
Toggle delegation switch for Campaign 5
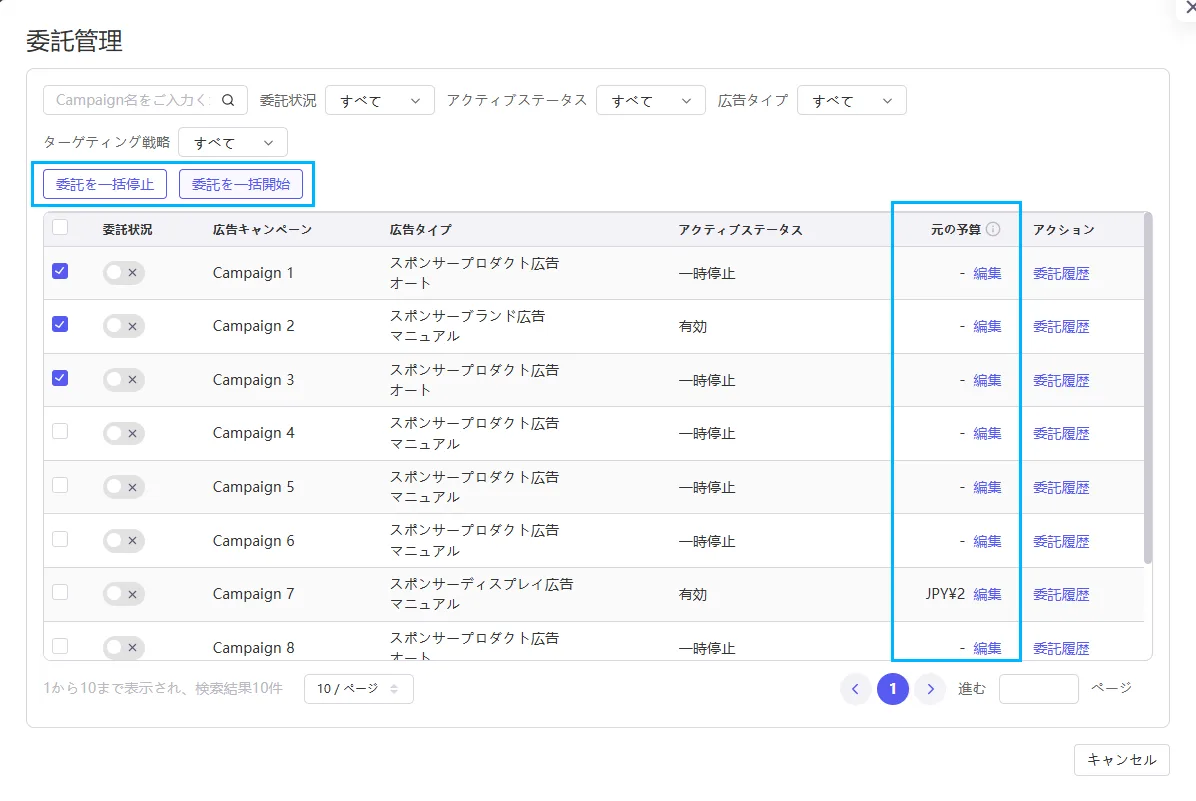(x=124, y=487)
